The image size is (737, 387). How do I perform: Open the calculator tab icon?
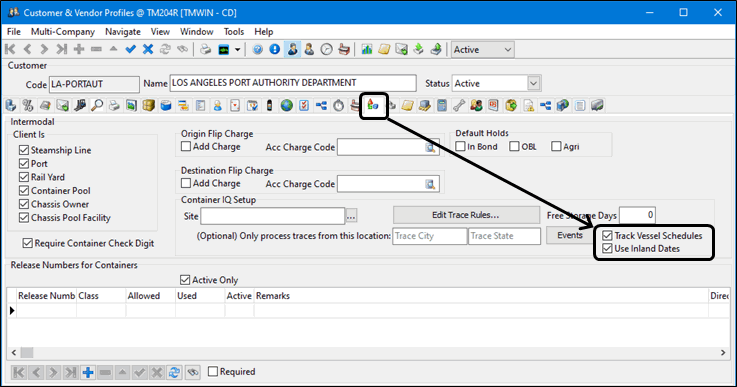tap(442, 105)
